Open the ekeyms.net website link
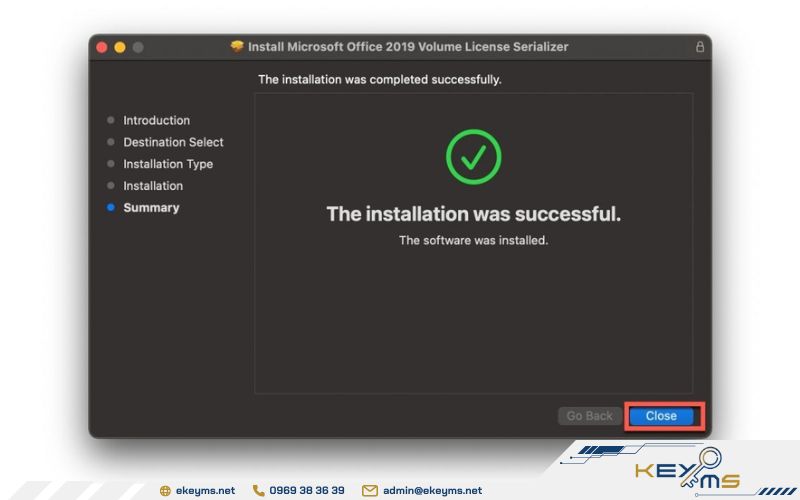Viewport: 800px width, 500px height. point(205,491)
